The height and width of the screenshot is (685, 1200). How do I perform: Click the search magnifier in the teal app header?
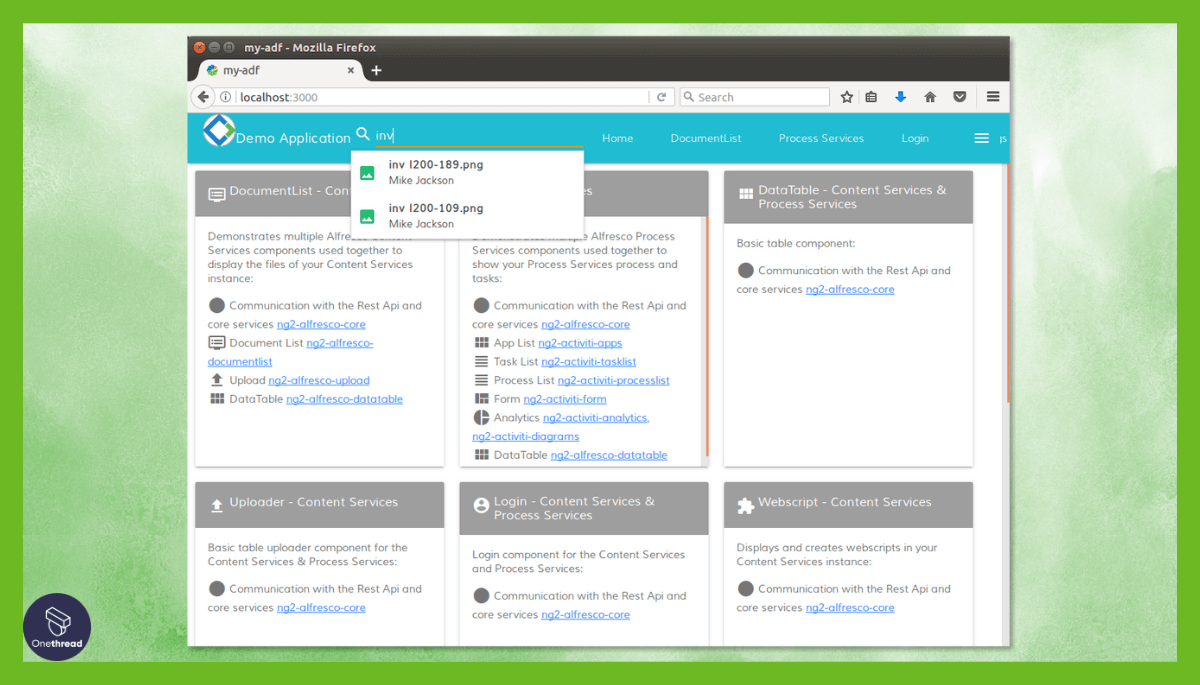click(x=361, y=133)
